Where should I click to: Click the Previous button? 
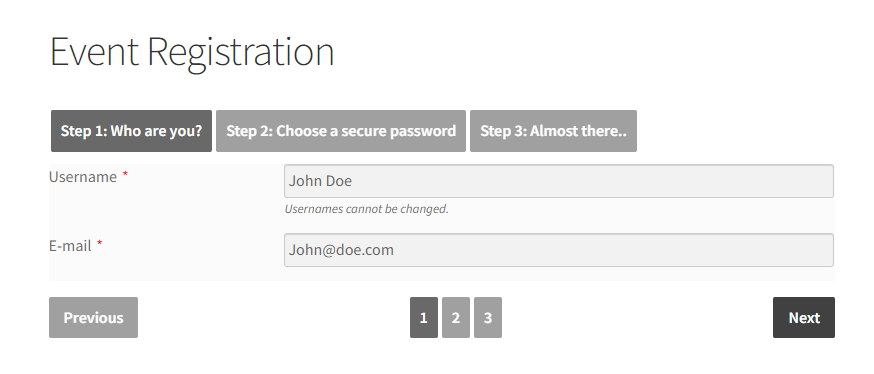pyautogui.click(x=93, y=318)
